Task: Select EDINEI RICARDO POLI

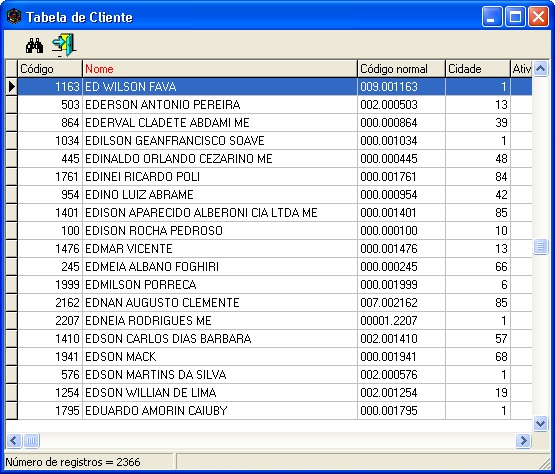Action: point(220,177)
